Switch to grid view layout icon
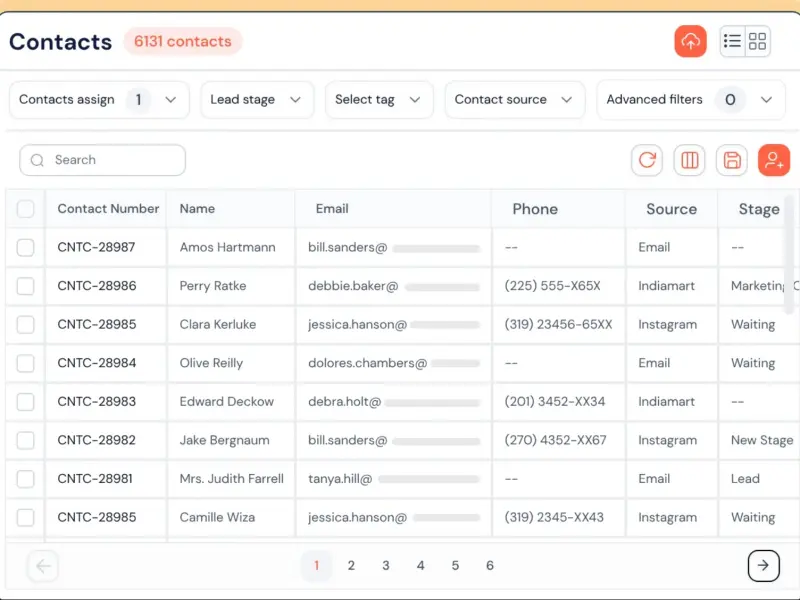800x600 pixels. 757,41
